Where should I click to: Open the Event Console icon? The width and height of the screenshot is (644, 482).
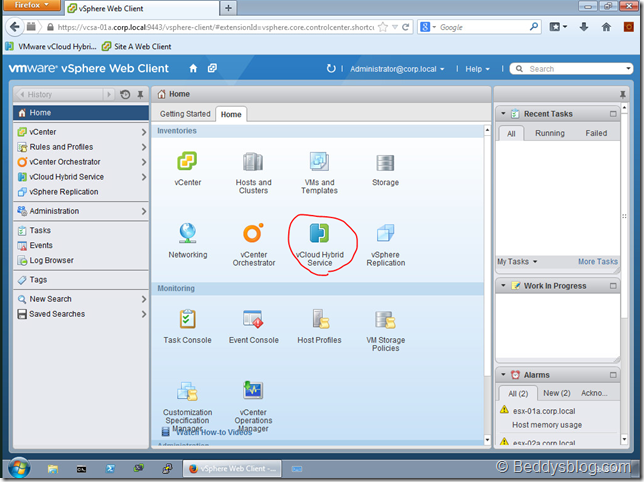253,319
